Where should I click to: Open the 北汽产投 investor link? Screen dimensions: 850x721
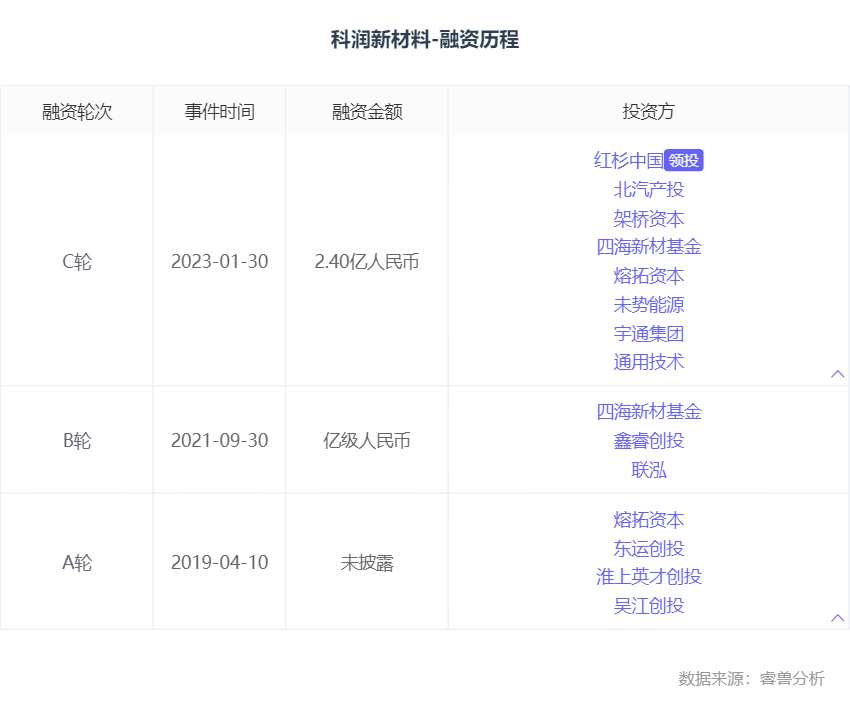(x=649, y=190)
